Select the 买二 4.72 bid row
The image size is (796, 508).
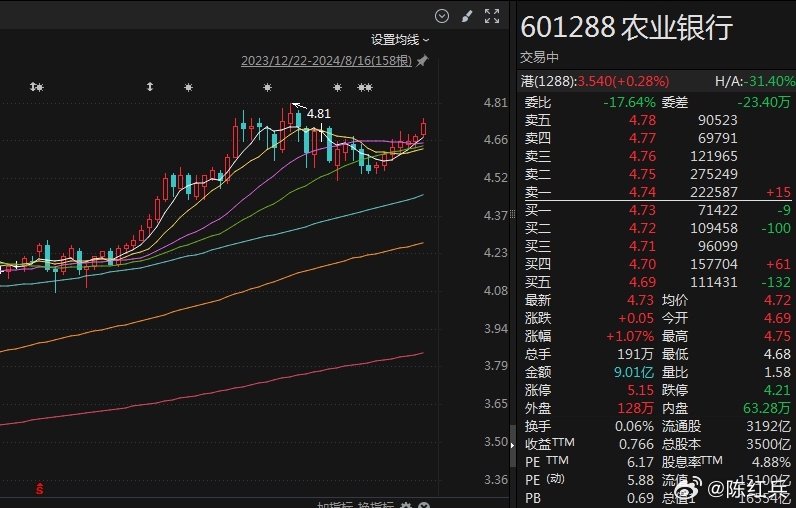(x=656, y=228)
